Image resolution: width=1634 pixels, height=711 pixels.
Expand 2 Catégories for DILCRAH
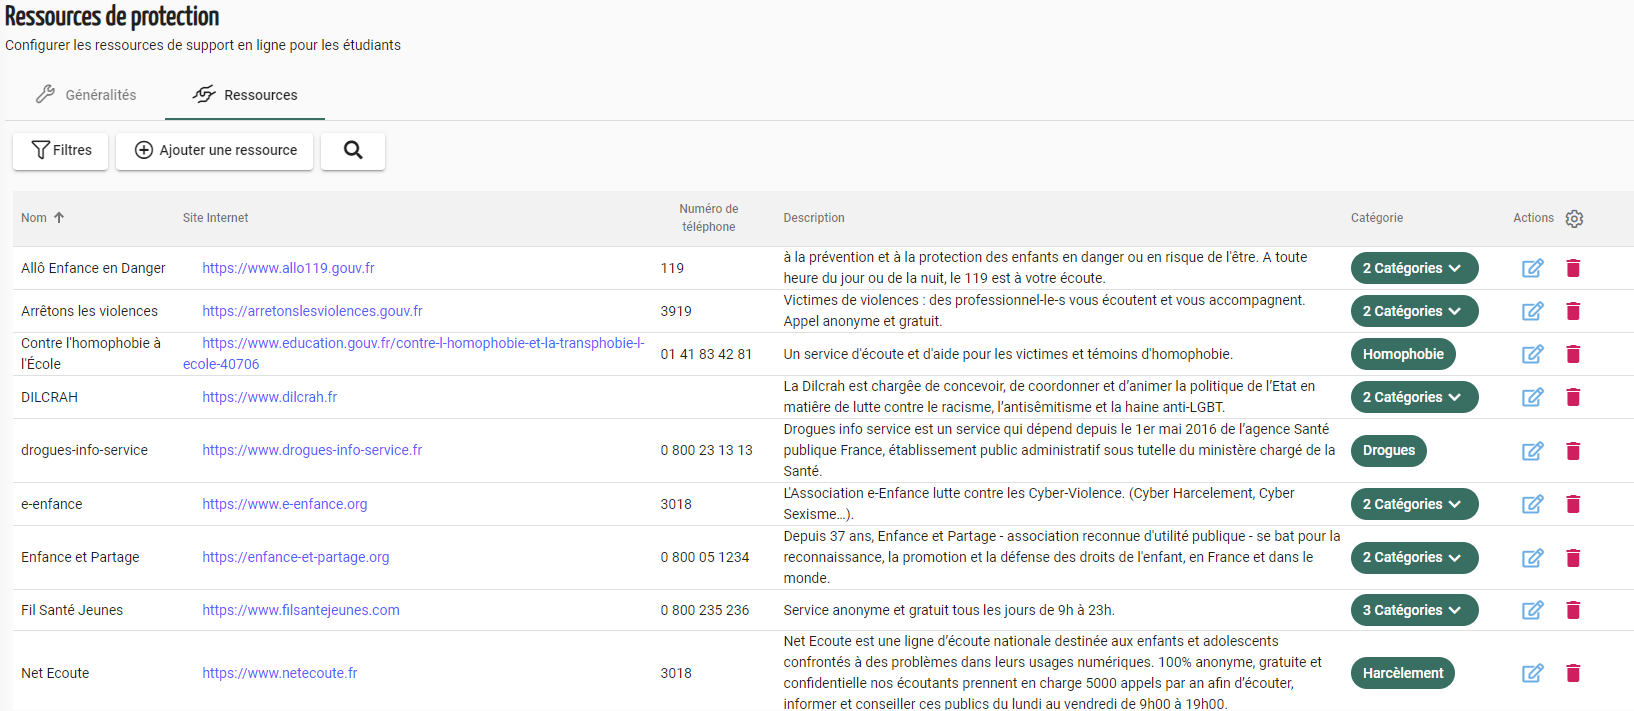point(1414,397)
